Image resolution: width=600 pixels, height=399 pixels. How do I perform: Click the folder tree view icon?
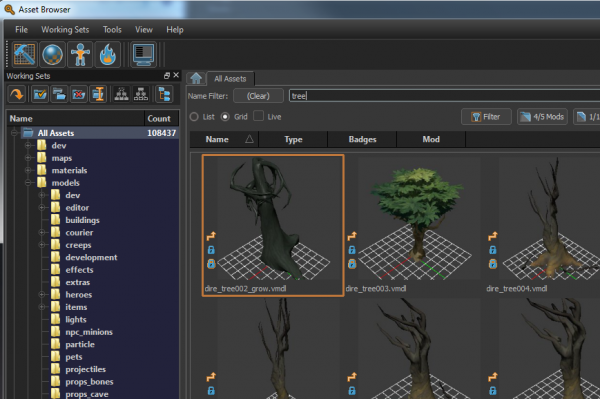(165, 94)
